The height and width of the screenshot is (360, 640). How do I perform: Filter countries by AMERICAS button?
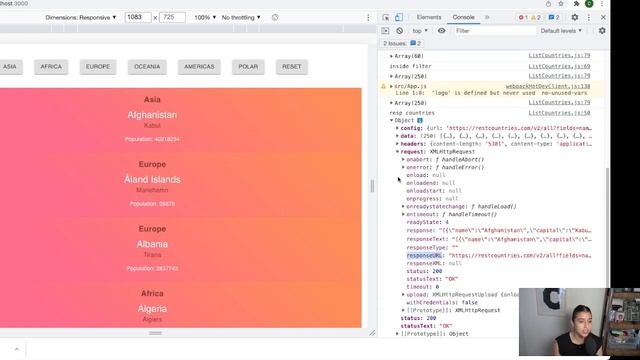pyautogui.click(x=199, y=67)
